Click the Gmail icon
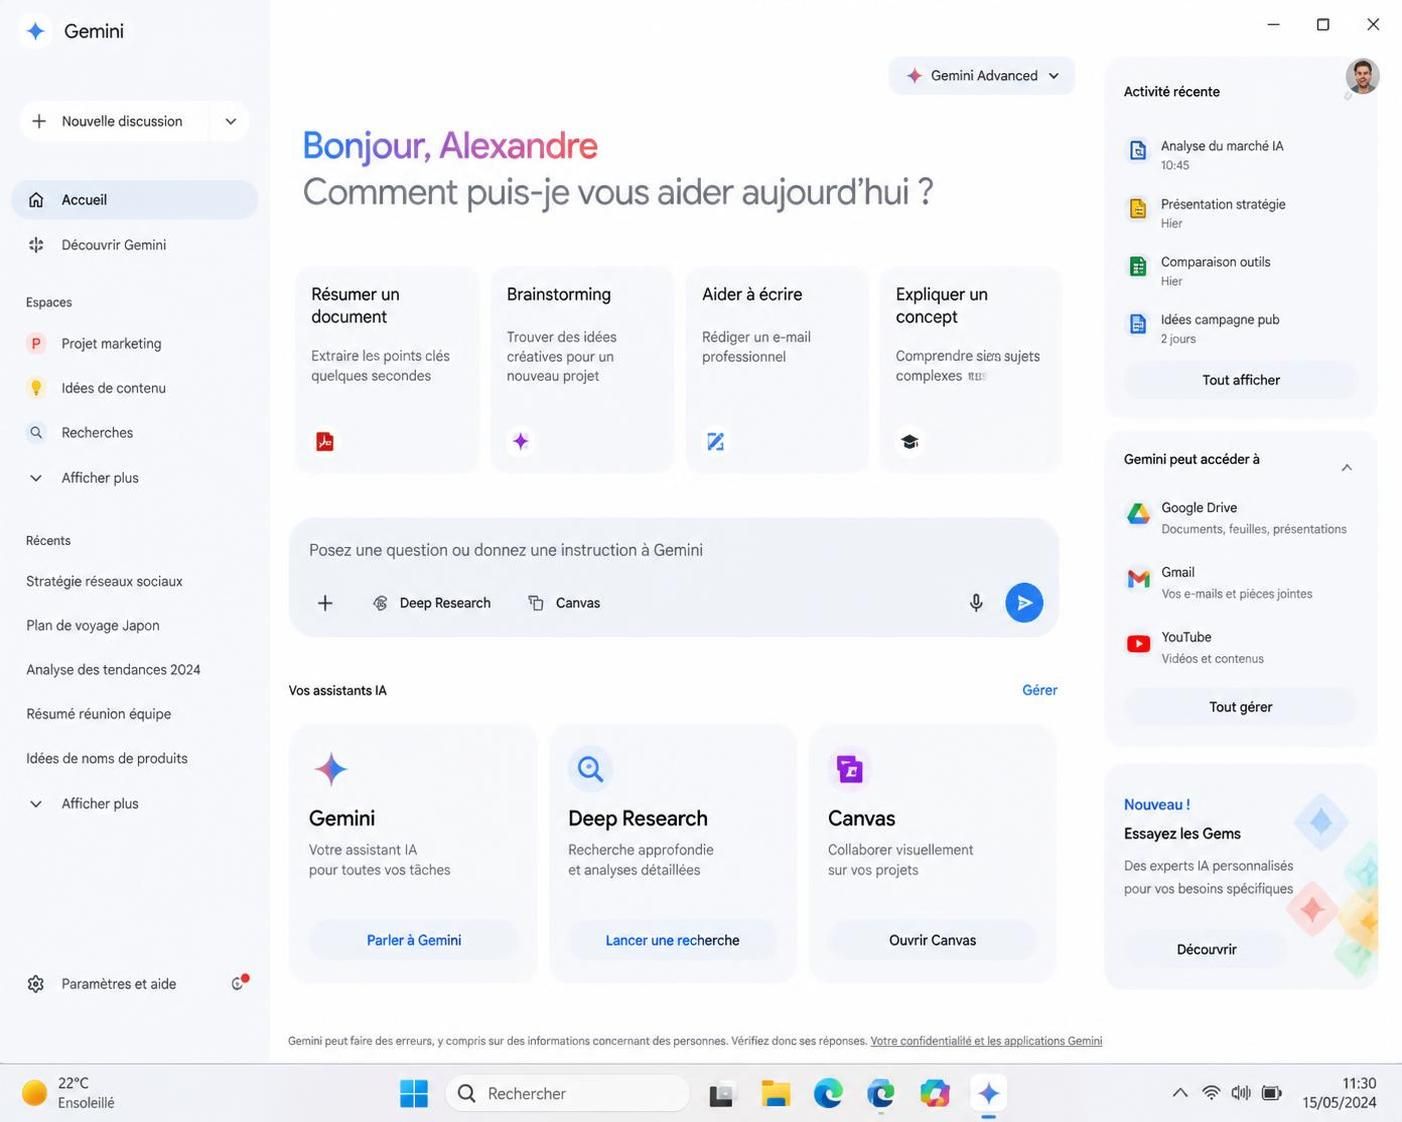Screen dimensions: 1402x1122 (1139, 579)
